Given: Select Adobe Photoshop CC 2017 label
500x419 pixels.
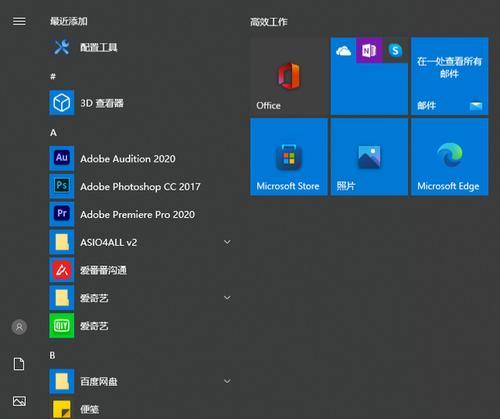Looking at the screenshot, I should 140,187.
